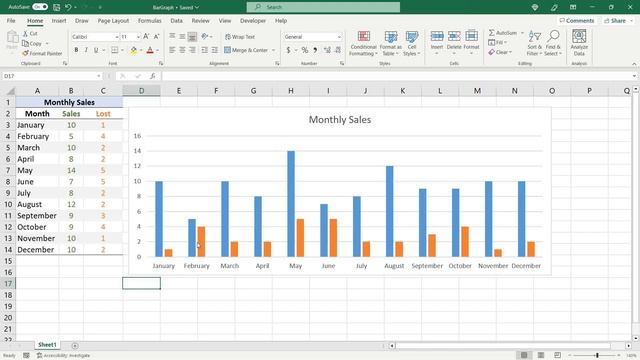This screenshot has height=360, width=640.
Task: Increase decimal places
Action: click(327, 50)
